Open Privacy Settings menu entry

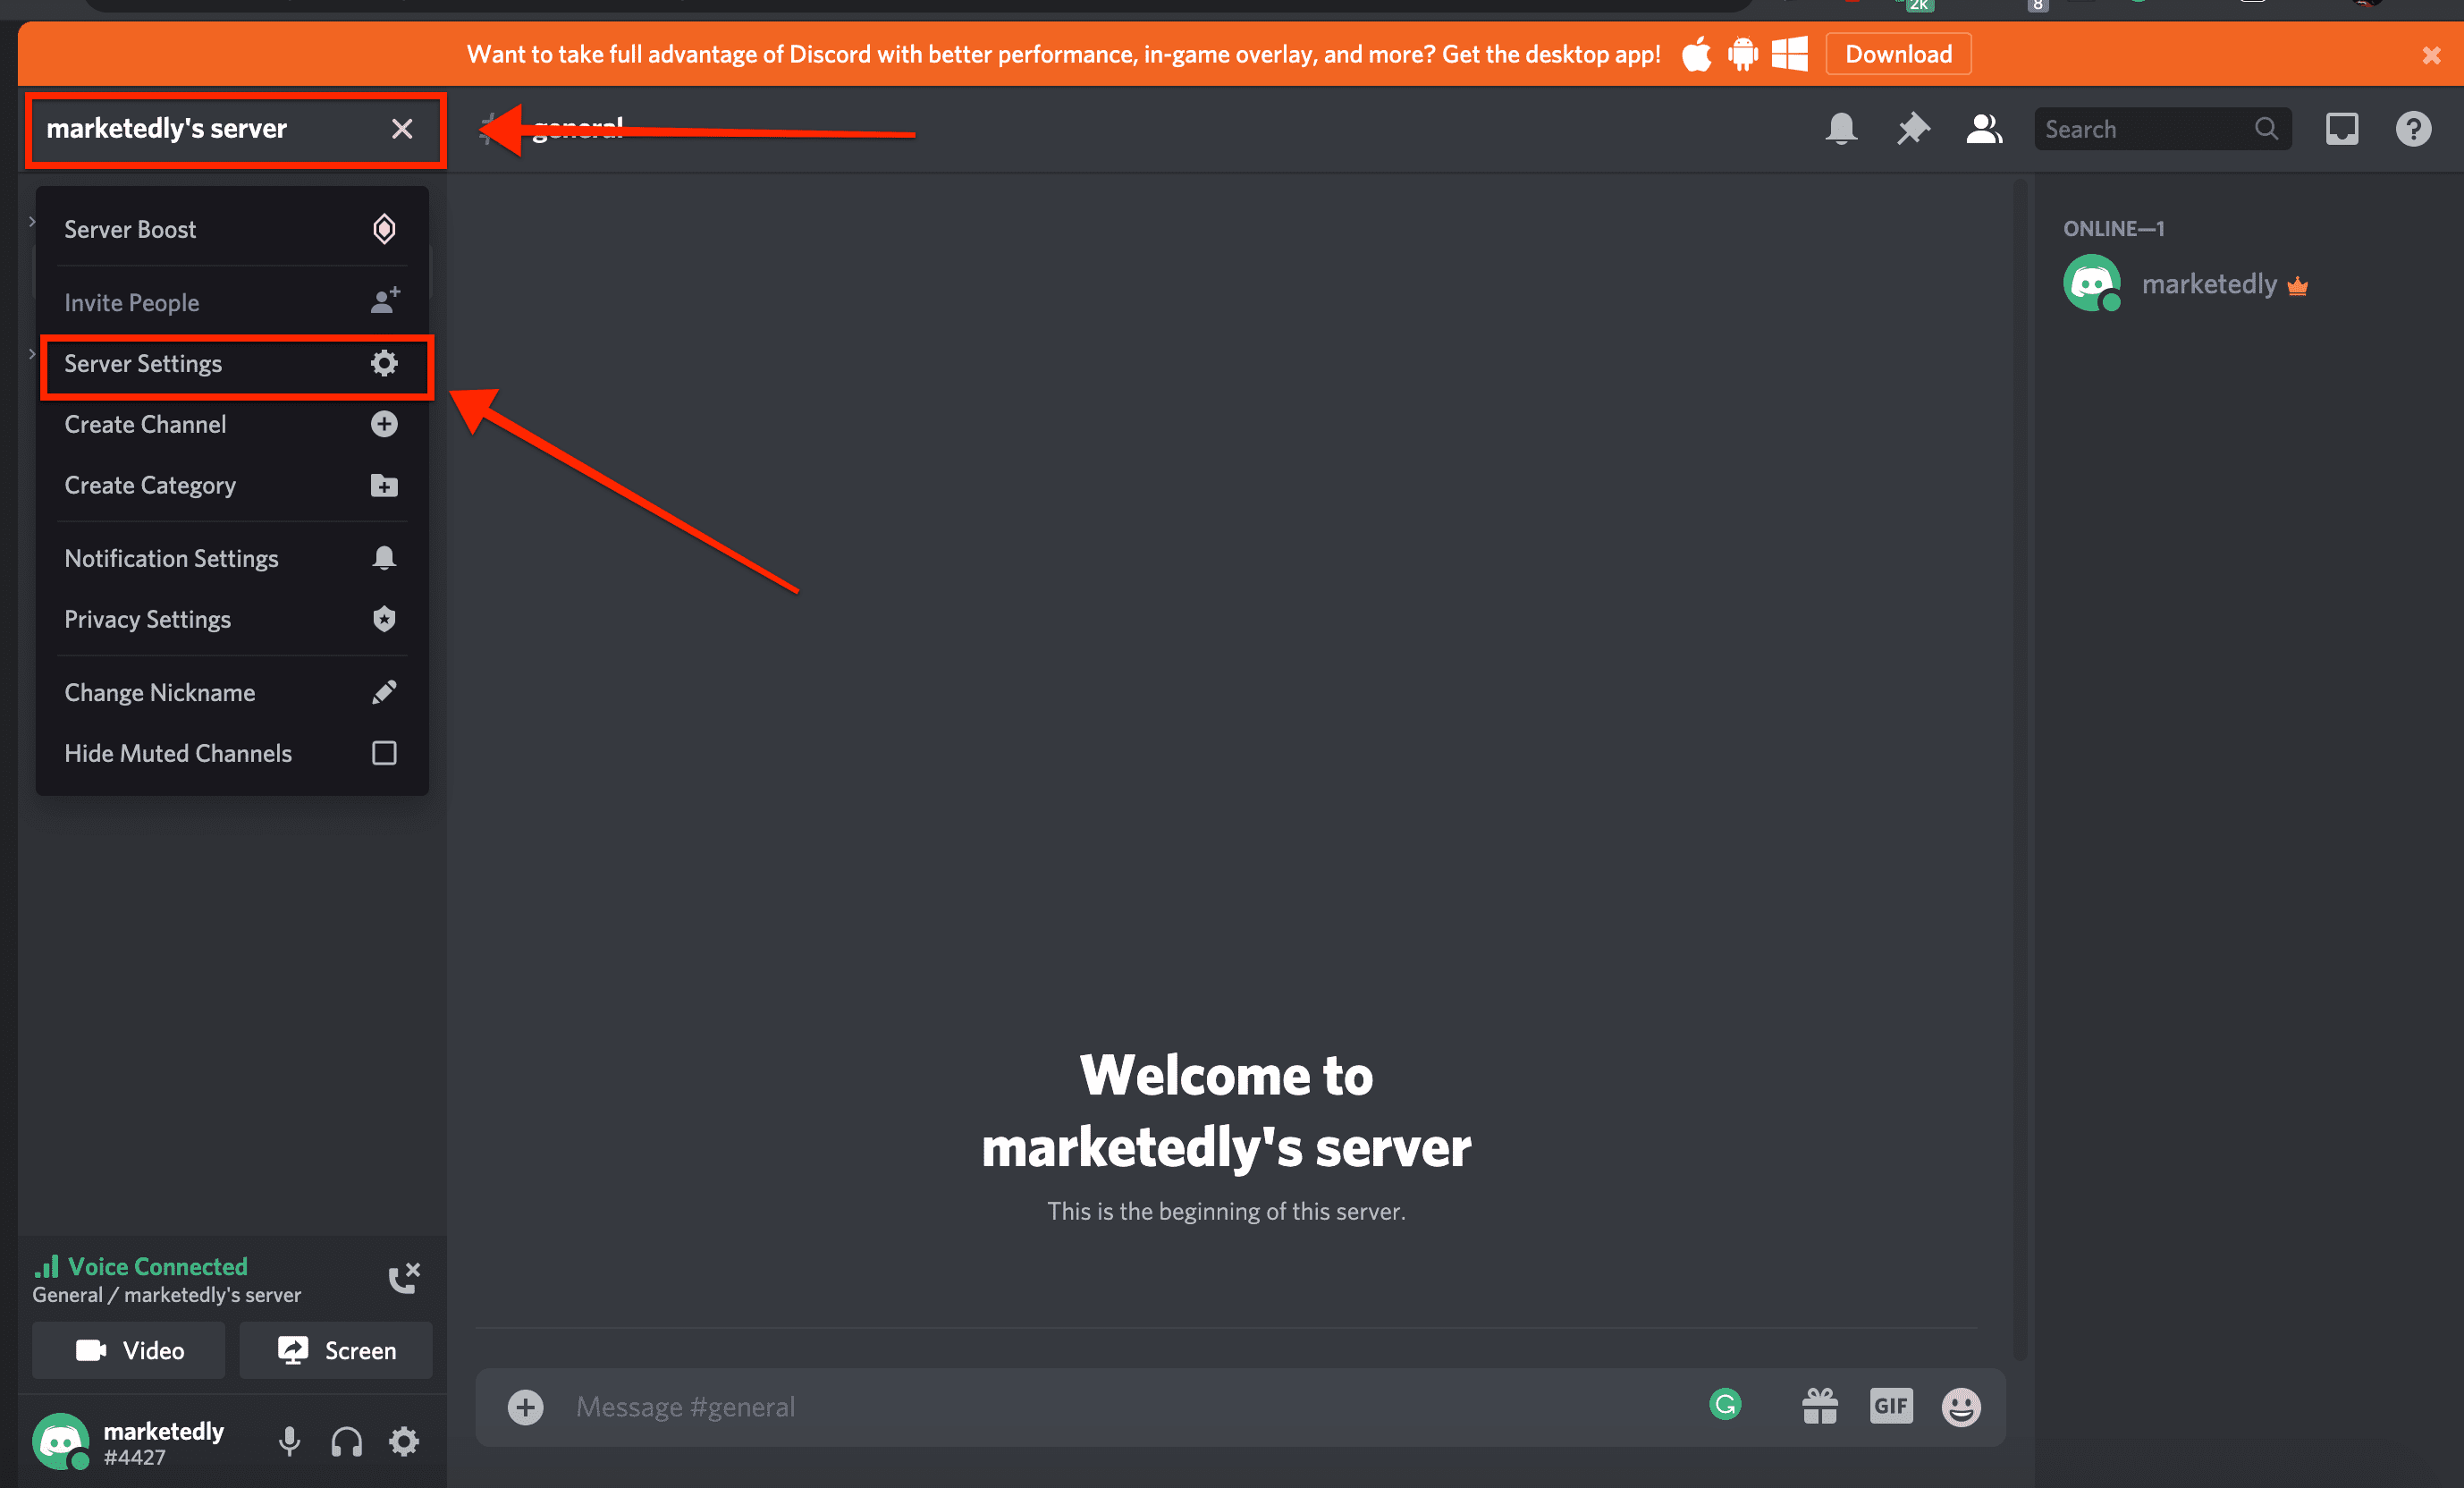232,619
